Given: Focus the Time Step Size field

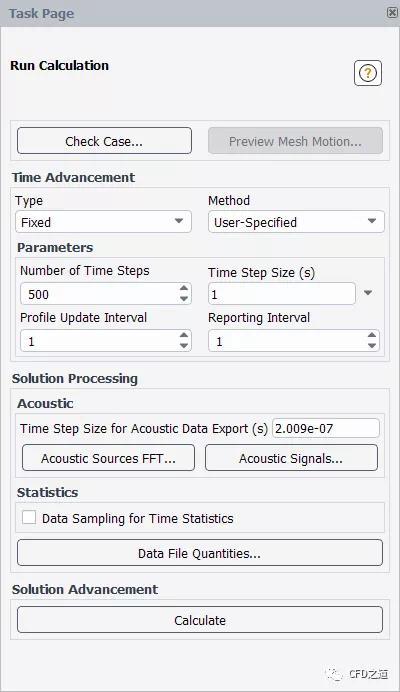Looking at the screenshot, I should [x=282, y=294].
